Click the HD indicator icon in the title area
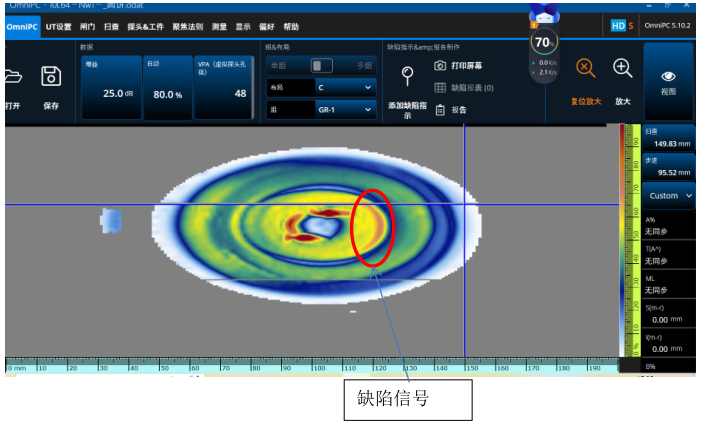 pyautogui.click(x=618, y=26)
